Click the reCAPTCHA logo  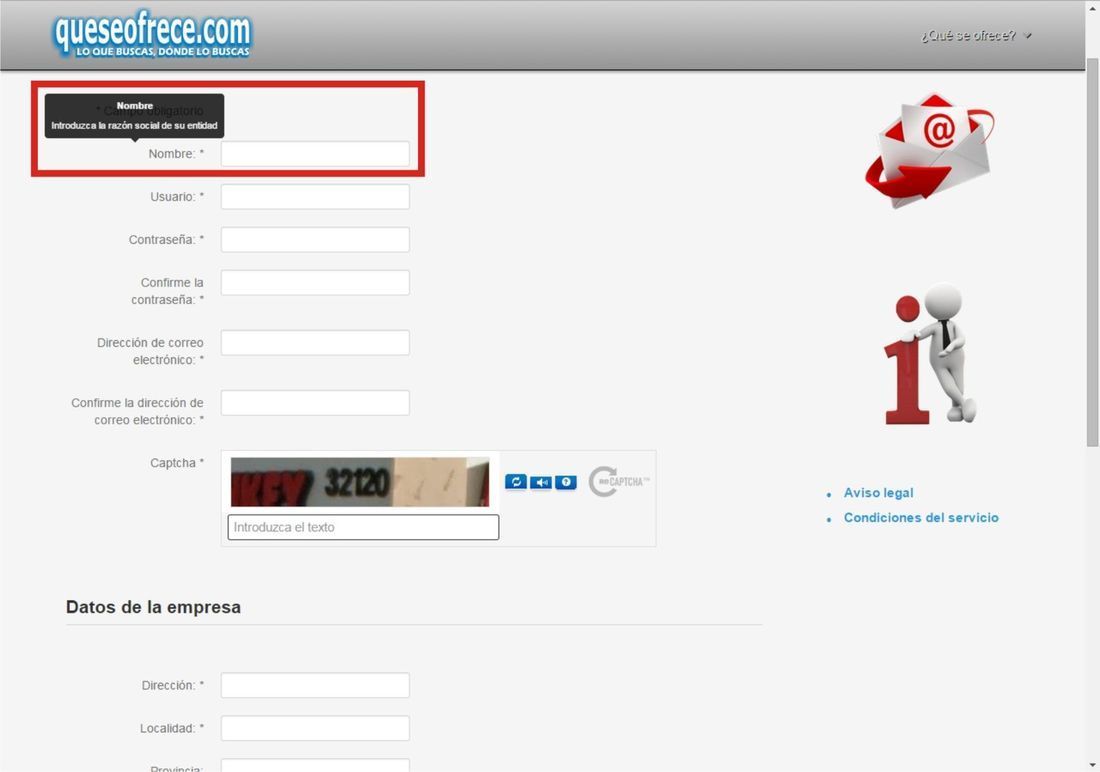(619, 481)
